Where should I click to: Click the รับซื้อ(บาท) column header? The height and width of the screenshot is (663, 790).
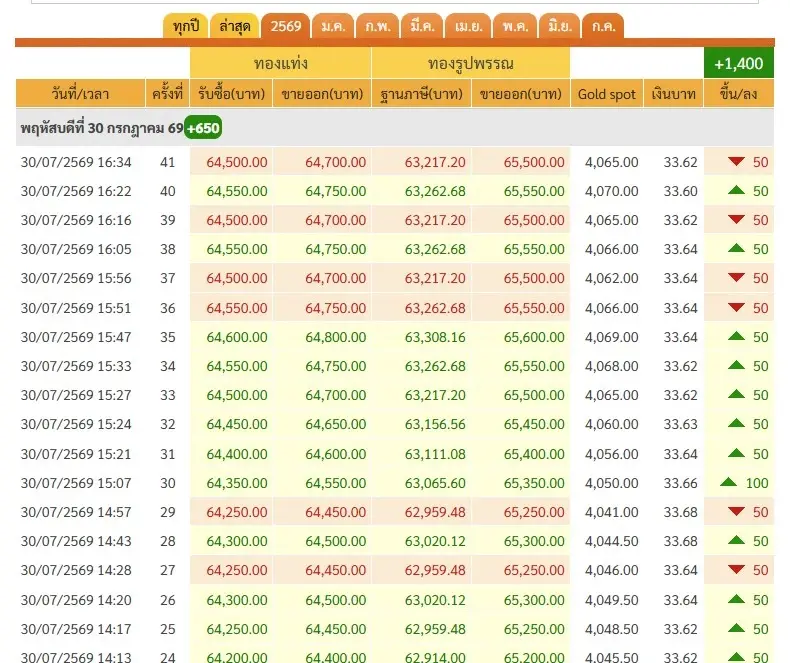point(231,94)
